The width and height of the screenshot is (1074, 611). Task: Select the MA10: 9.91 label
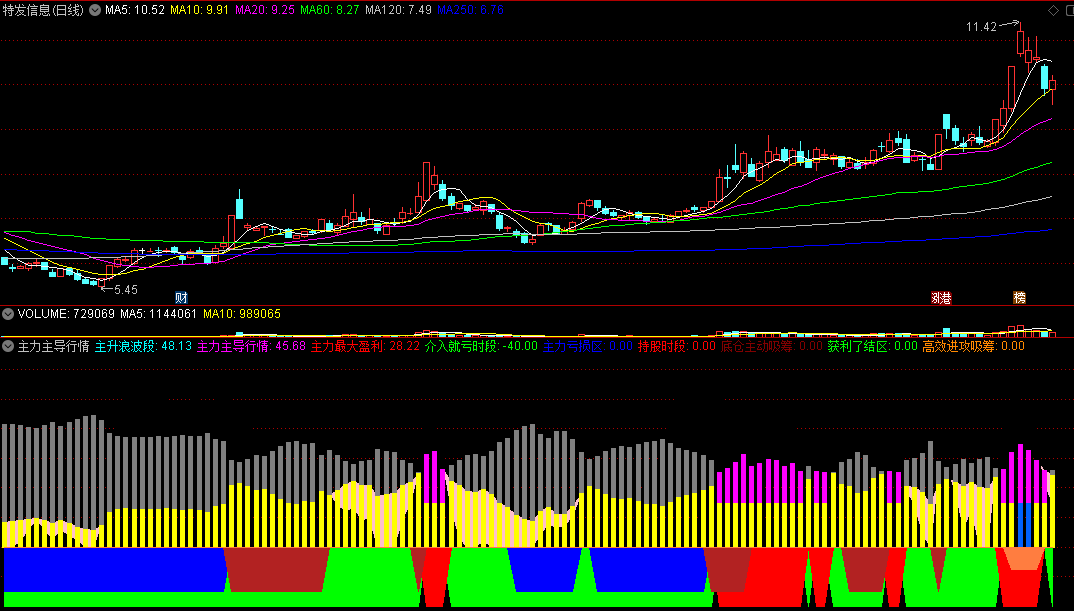(x=200, y=10)
